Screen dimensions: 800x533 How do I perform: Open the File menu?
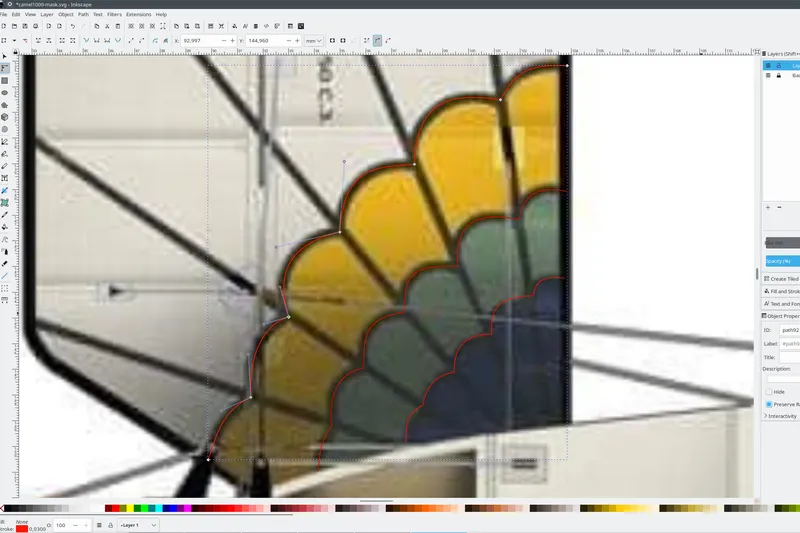[x=4, y=14]
